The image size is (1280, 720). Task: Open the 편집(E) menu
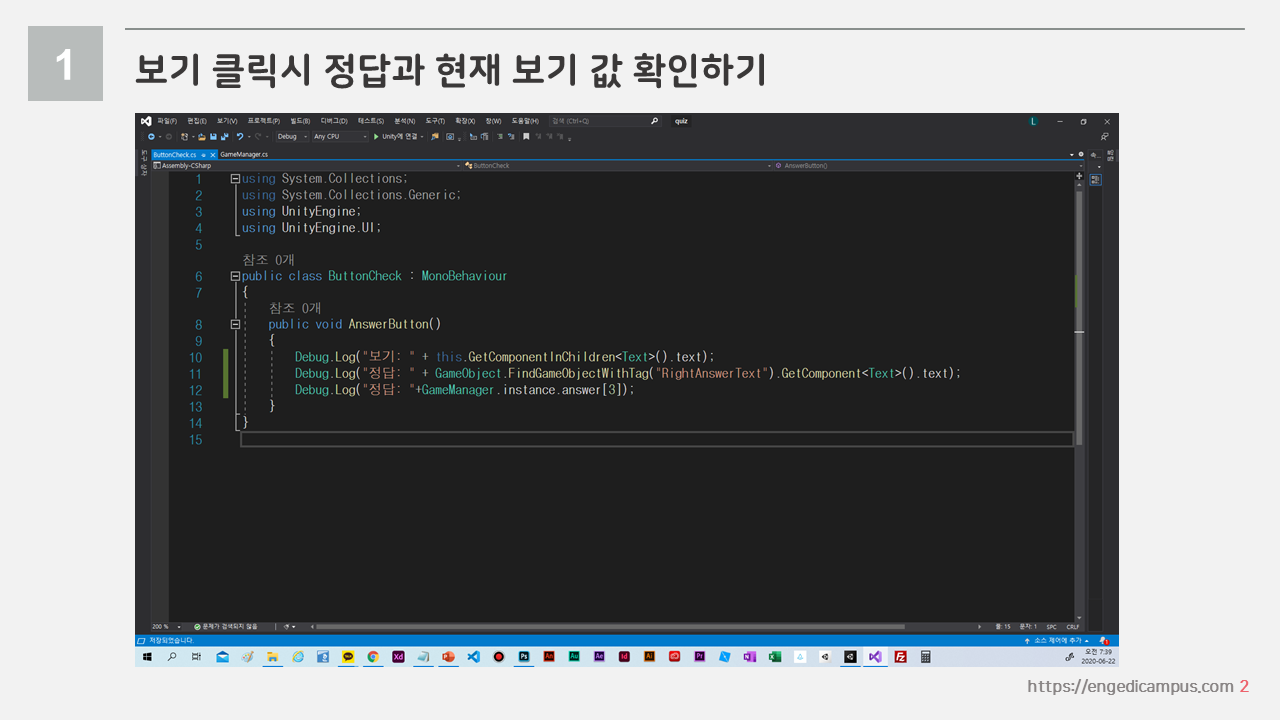[197, 121]
